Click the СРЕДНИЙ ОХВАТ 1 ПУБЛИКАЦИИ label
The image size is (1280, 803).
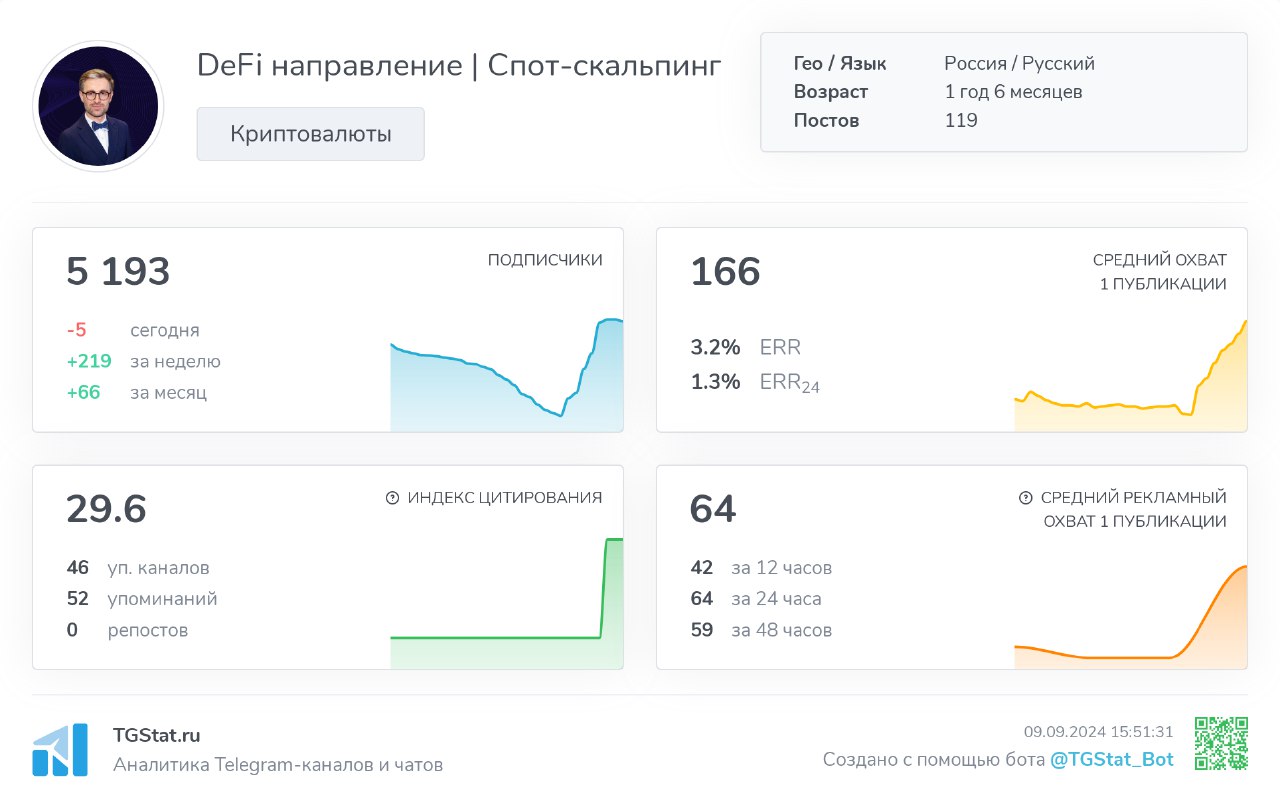(1160, 272)
